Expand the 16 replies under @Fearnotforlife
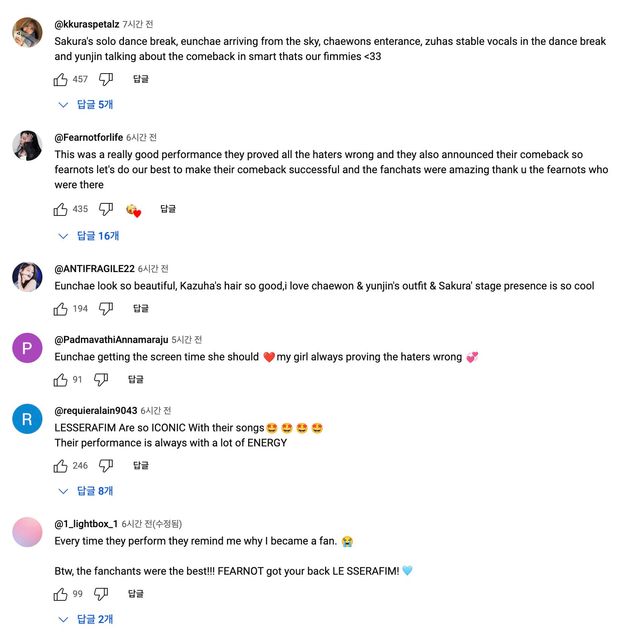Image resolution: width=620 pixels, height=640 pixels. [x=90, y=236]
